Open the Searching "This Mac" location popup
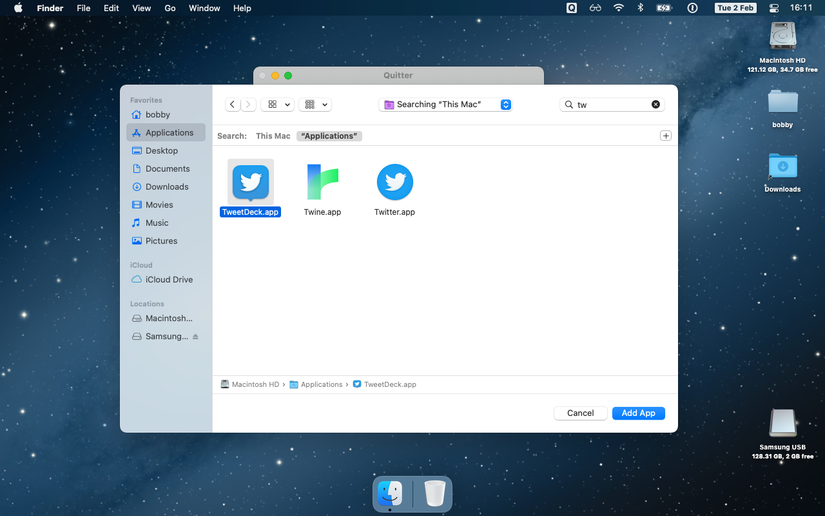This screenshot has height=516, width=825. pyautogui.click(x=445, y=104)
